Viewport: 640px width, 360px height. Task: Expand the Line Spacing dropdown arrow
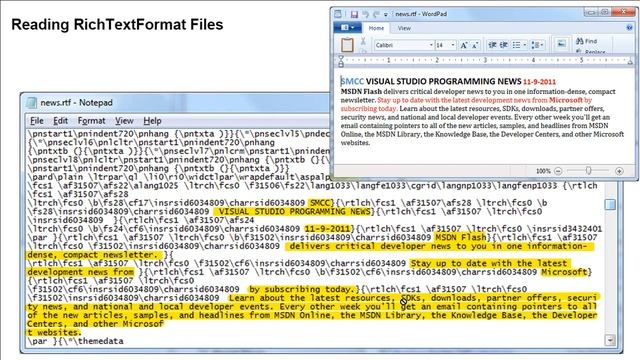point(542,45)
